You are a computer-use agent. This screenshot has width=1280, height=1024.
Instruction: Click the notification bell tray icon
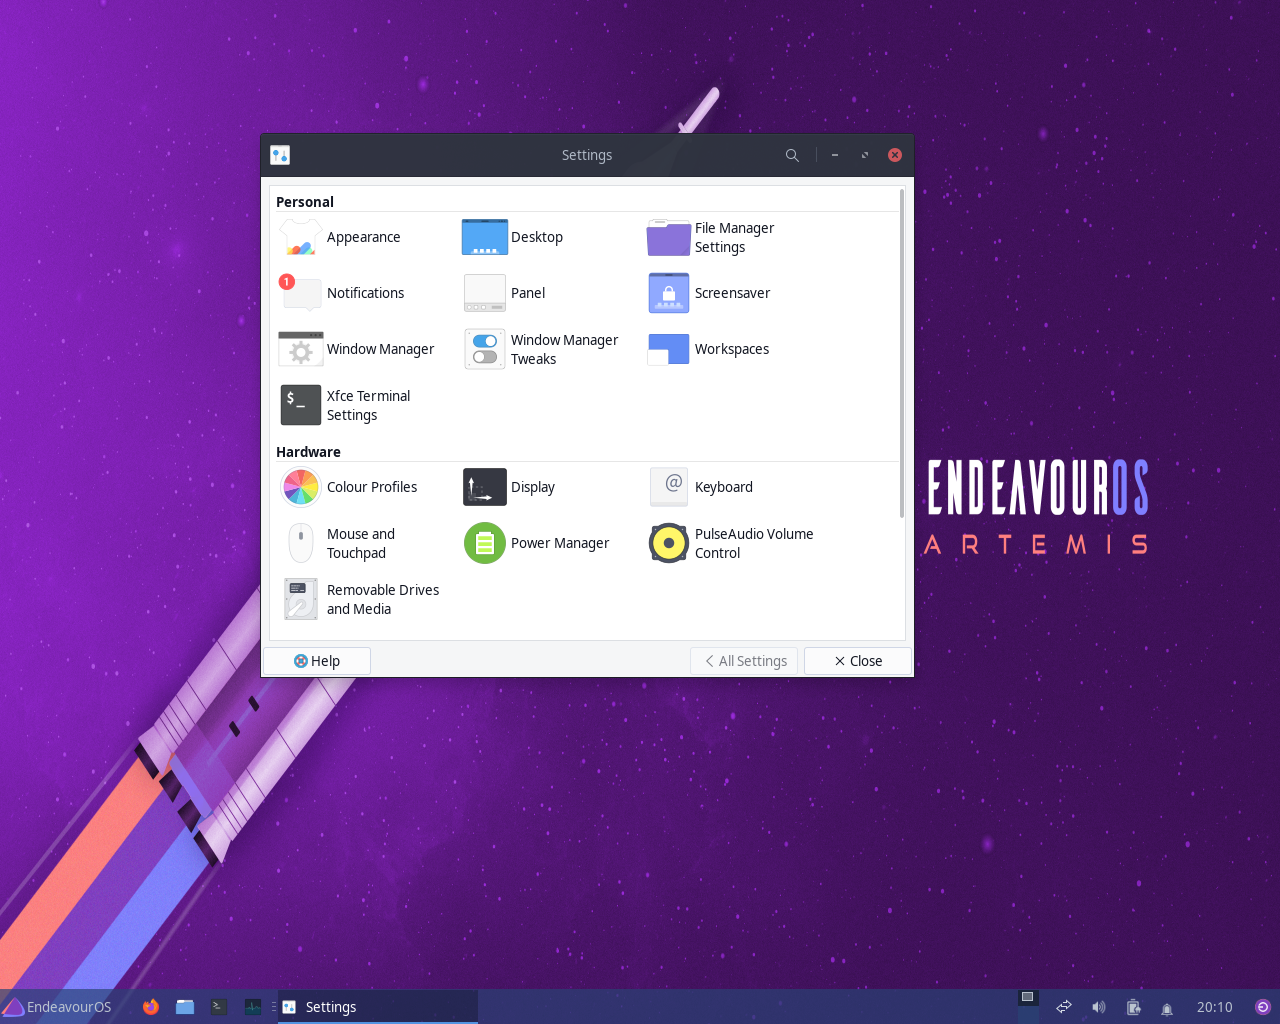tap(1167, 1008)
